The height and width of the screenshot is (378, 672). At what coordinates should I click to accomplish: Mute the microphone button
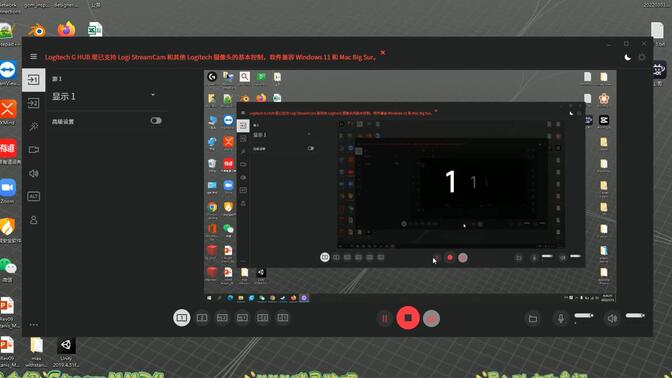561,318
